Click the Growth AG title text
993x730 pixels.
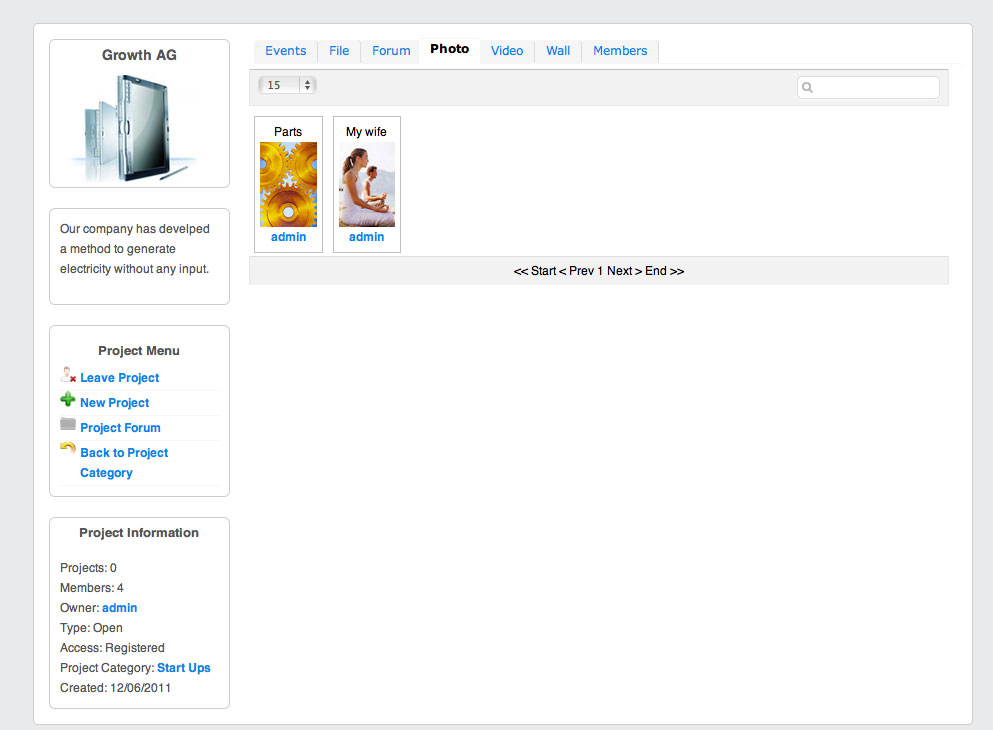(139, 55)
